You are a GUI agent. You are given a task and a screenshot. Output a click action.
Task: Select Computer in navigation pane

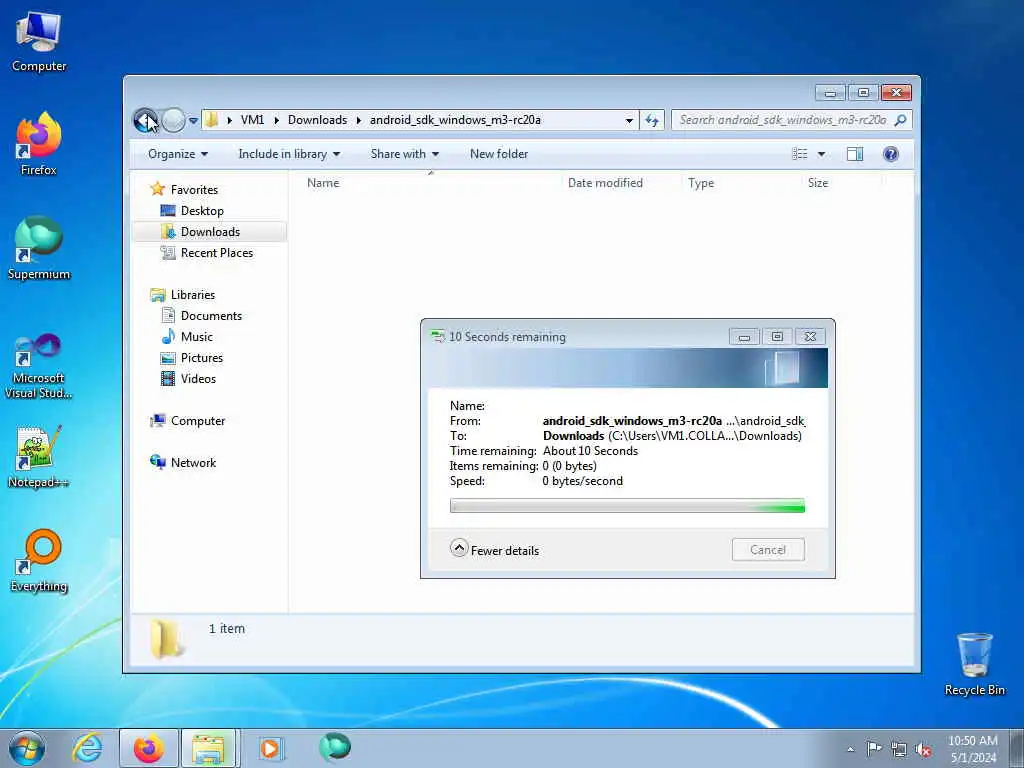pos(198,421)
